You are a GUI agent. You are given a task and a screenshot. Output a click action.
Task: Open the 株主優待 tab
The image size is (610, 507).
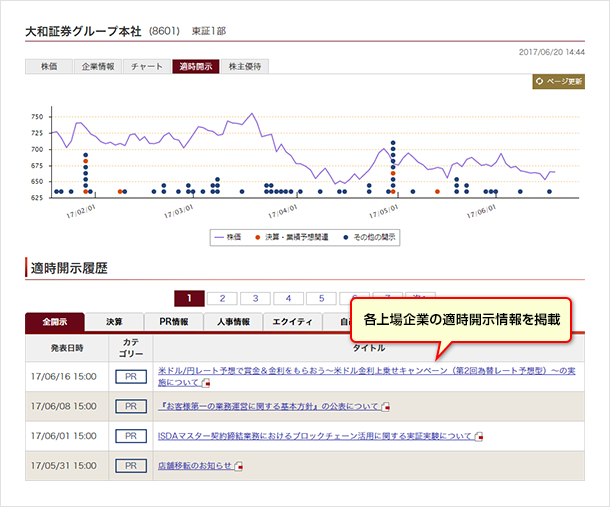pyautogui.click(x=245, y=67)
